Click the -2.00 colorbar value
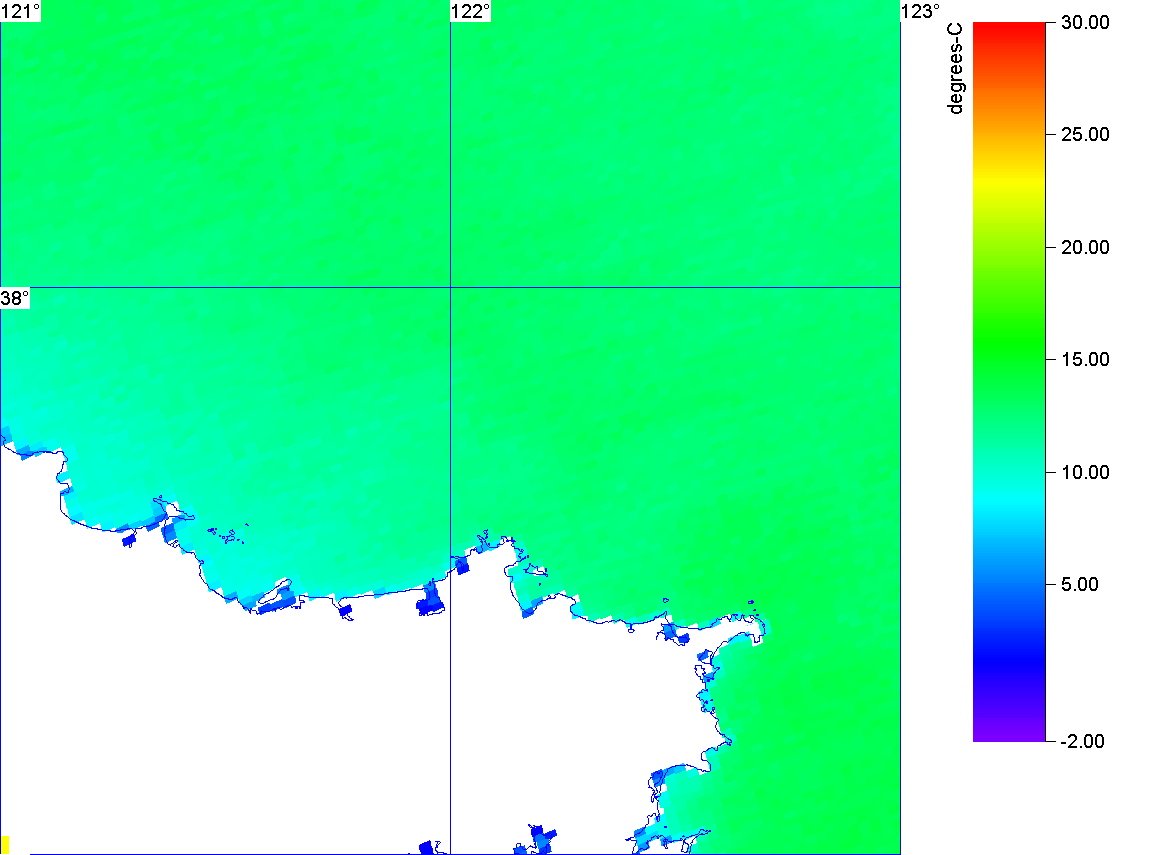 1083,741
